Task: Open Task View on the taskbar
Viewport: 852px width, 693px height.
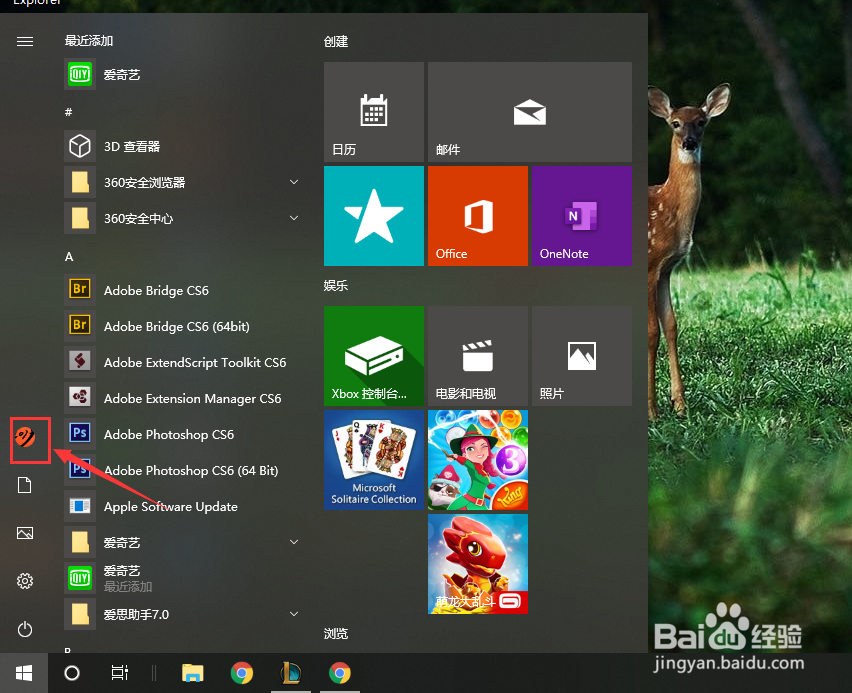Action: [x=120, y=673]
